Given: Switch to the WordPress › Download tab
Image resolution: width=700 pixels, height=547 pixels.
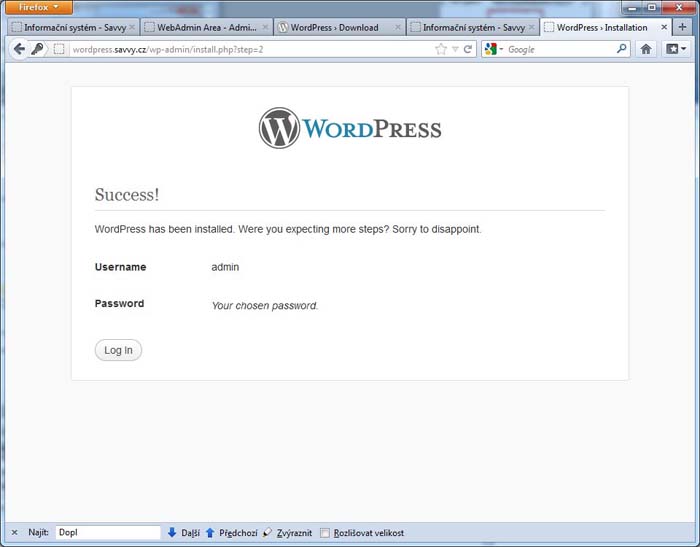Looking at the screenshot, I should [x=339, y=28].
